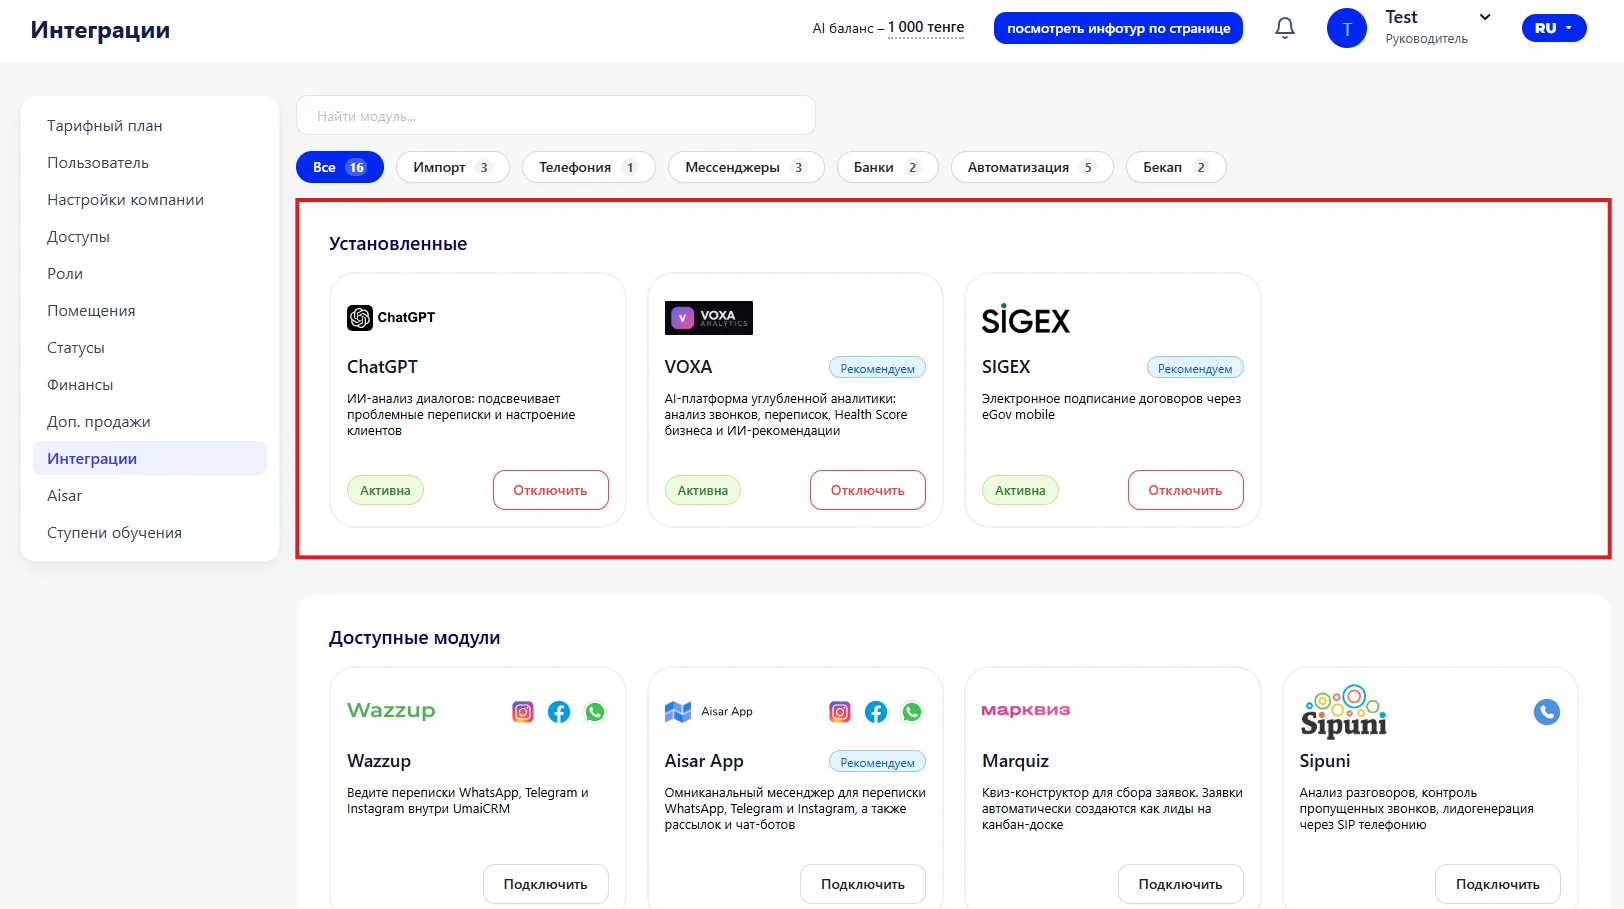Click the Test user avatar

(x=1346, y=28)
